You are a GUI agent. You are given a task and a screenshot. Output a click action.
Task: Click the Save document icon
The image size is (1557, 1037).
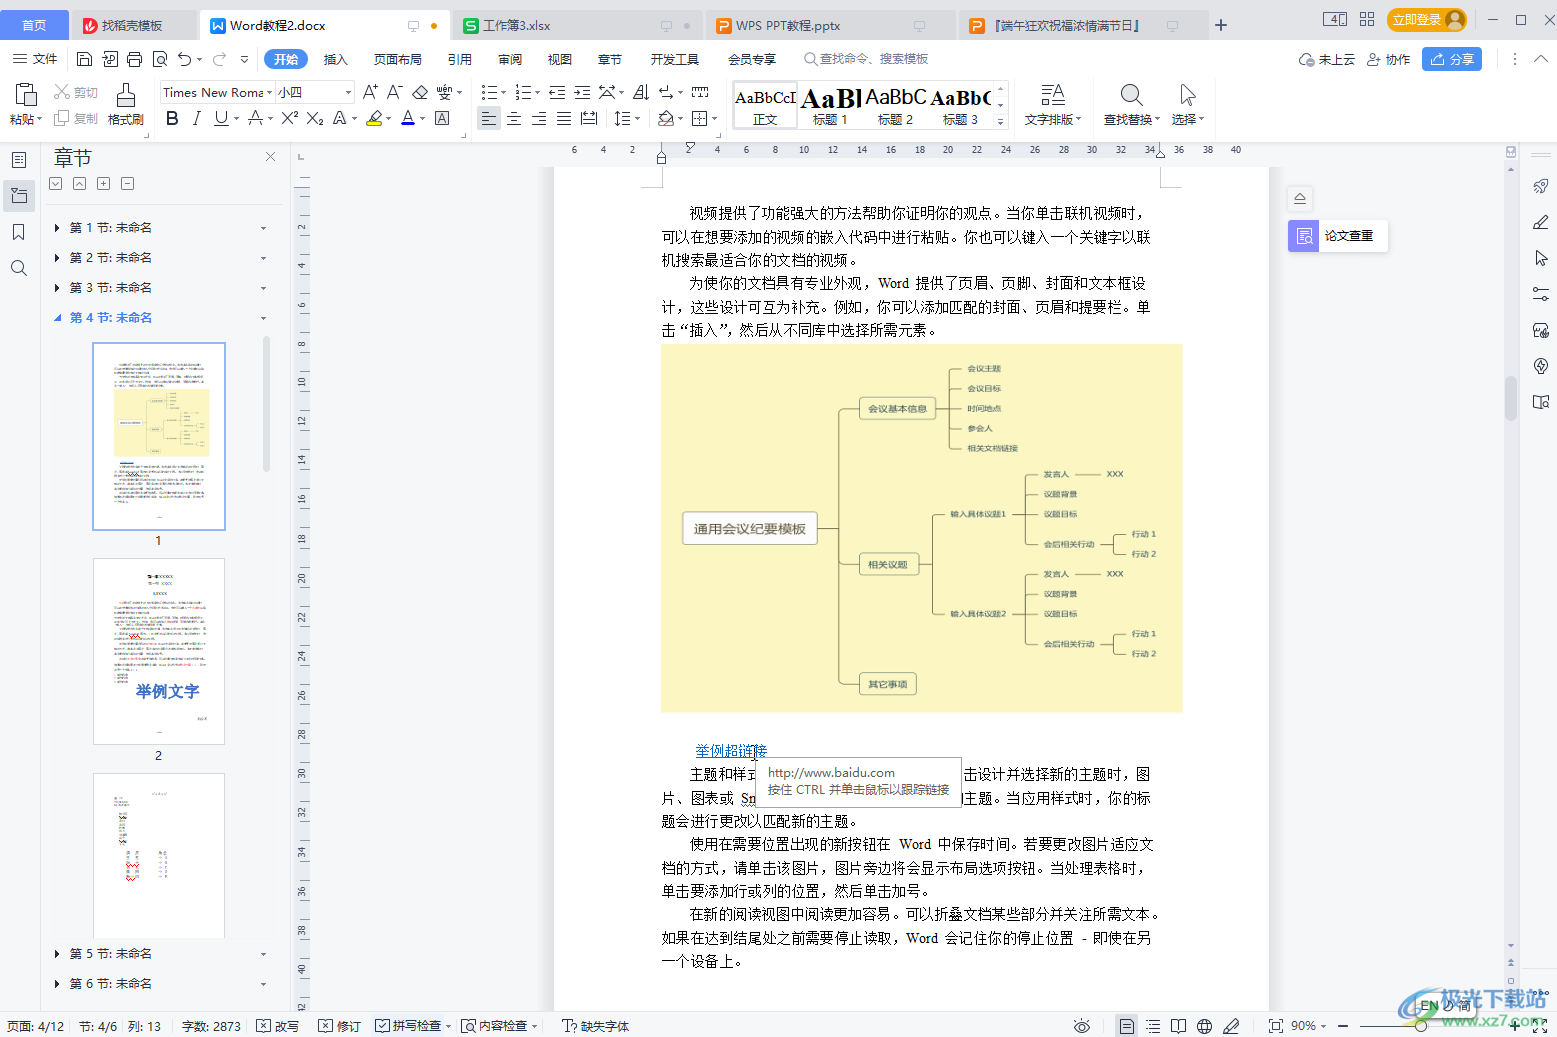85,59
